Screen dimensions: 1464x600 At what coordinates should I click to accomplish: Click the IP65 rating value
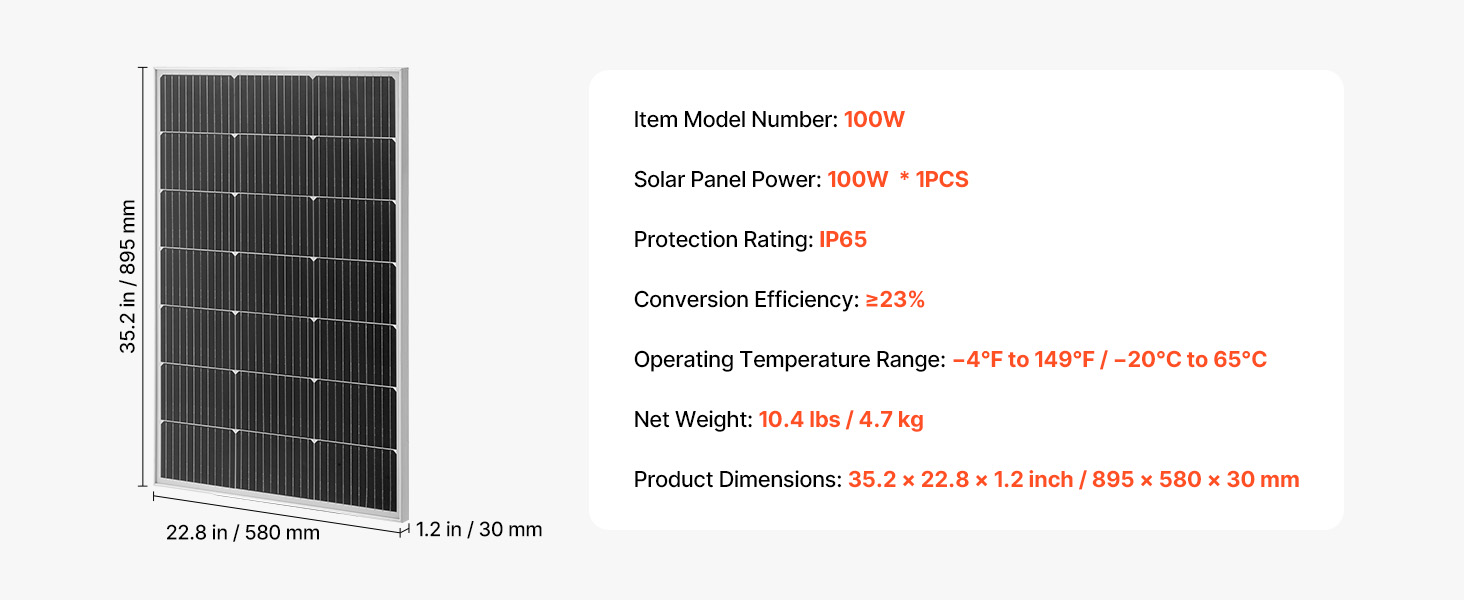pyautogui.click(x=842, y=240)
